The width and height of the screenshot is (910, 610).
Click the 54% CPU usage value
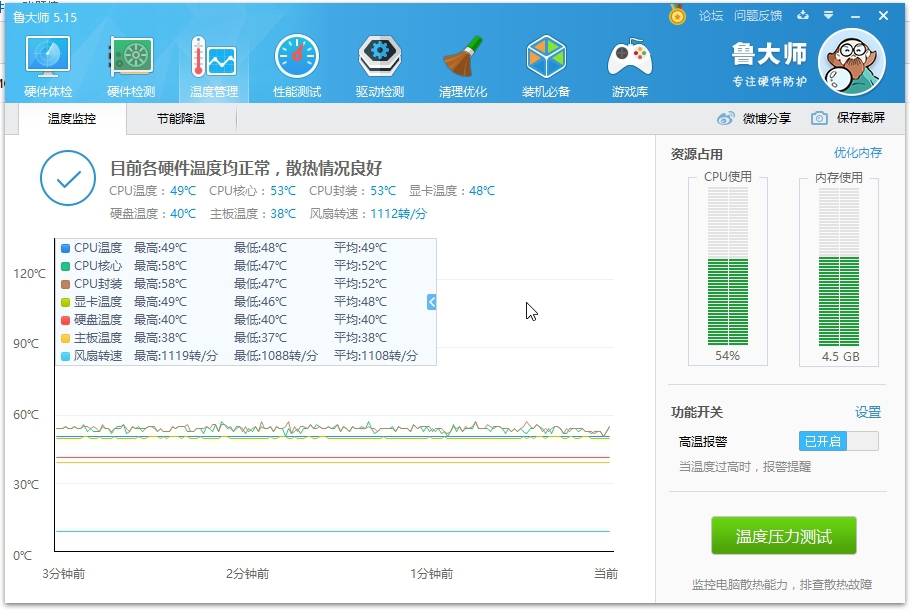727,355
